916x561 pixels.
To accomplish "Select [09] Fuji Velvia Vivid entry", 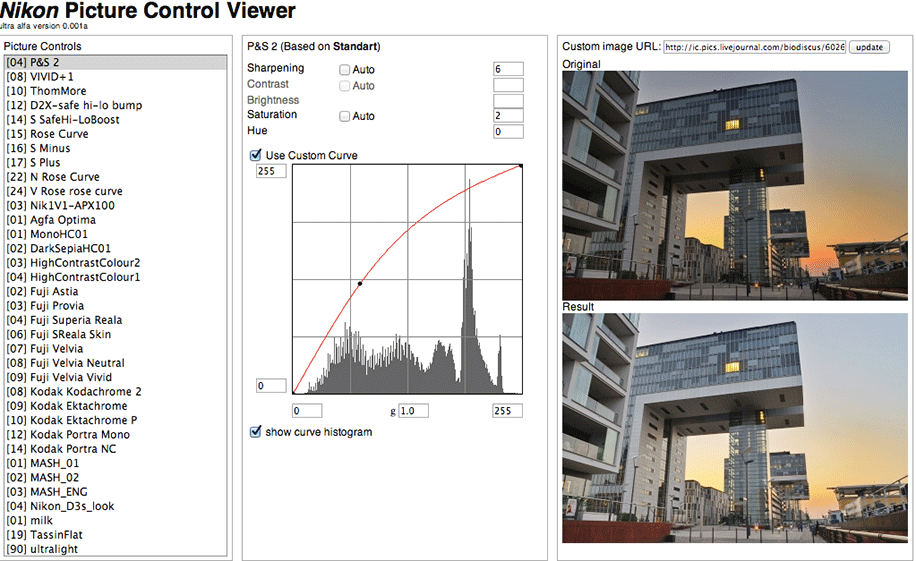I will click(116, 378).
